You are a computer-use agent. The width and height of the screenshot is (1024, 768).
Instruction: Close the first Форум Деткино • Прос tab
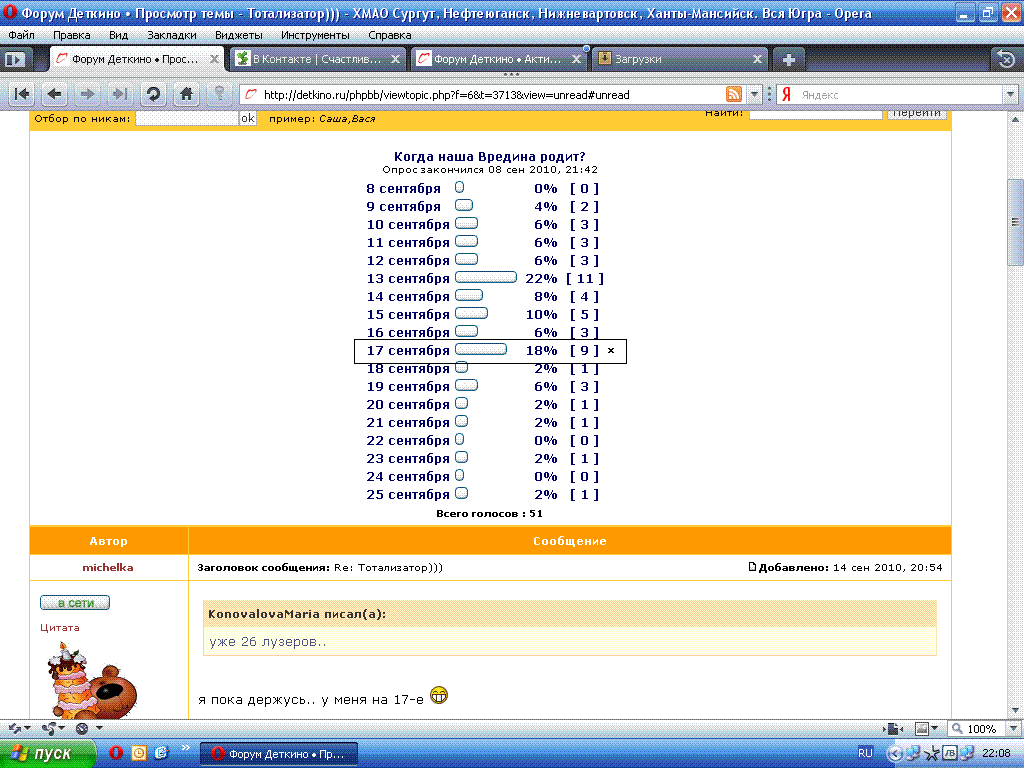tap(214, 59)
